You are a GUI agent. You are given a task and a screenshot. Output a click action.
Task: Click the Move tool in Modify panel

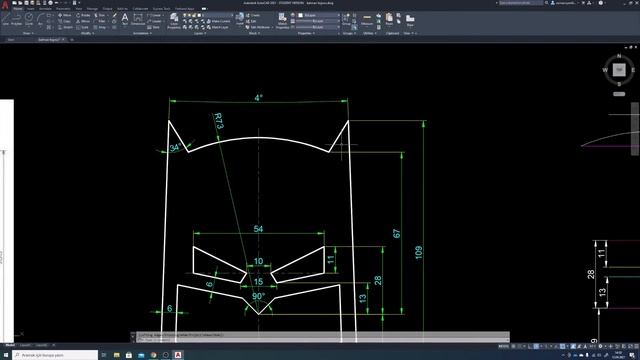tap(64, 15)
